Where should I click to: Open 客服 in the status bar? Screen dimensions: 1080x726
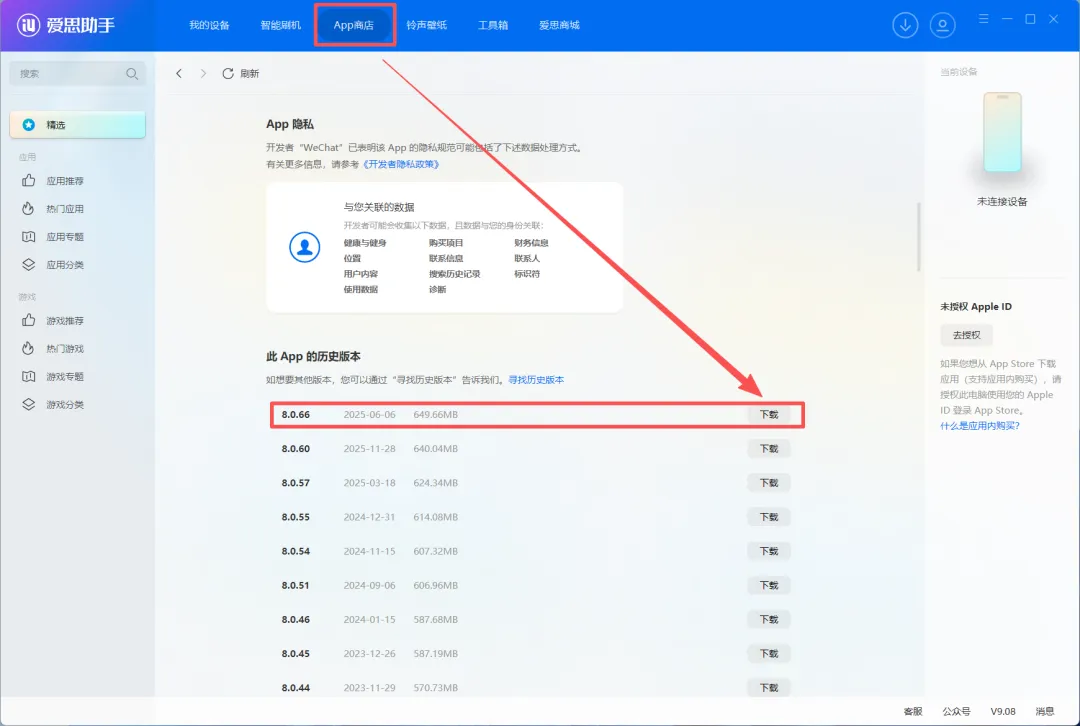913,712
